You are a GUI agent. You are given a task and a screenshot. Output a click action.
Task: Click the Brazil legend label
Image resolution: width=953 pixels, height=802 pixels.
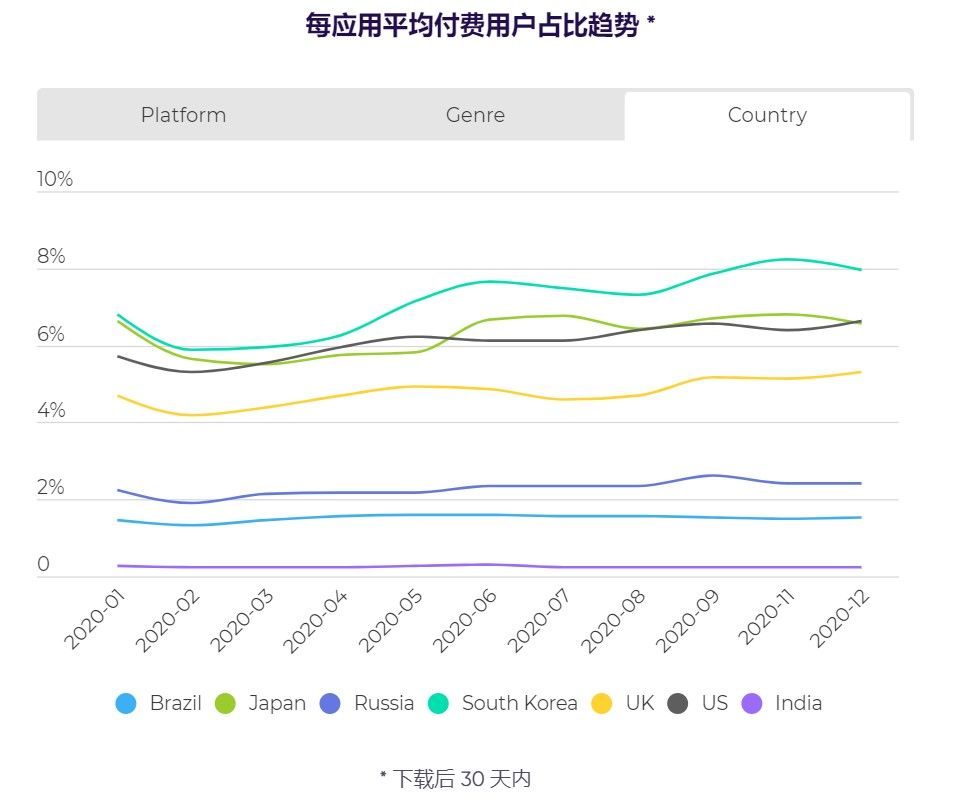click(176, 703)
